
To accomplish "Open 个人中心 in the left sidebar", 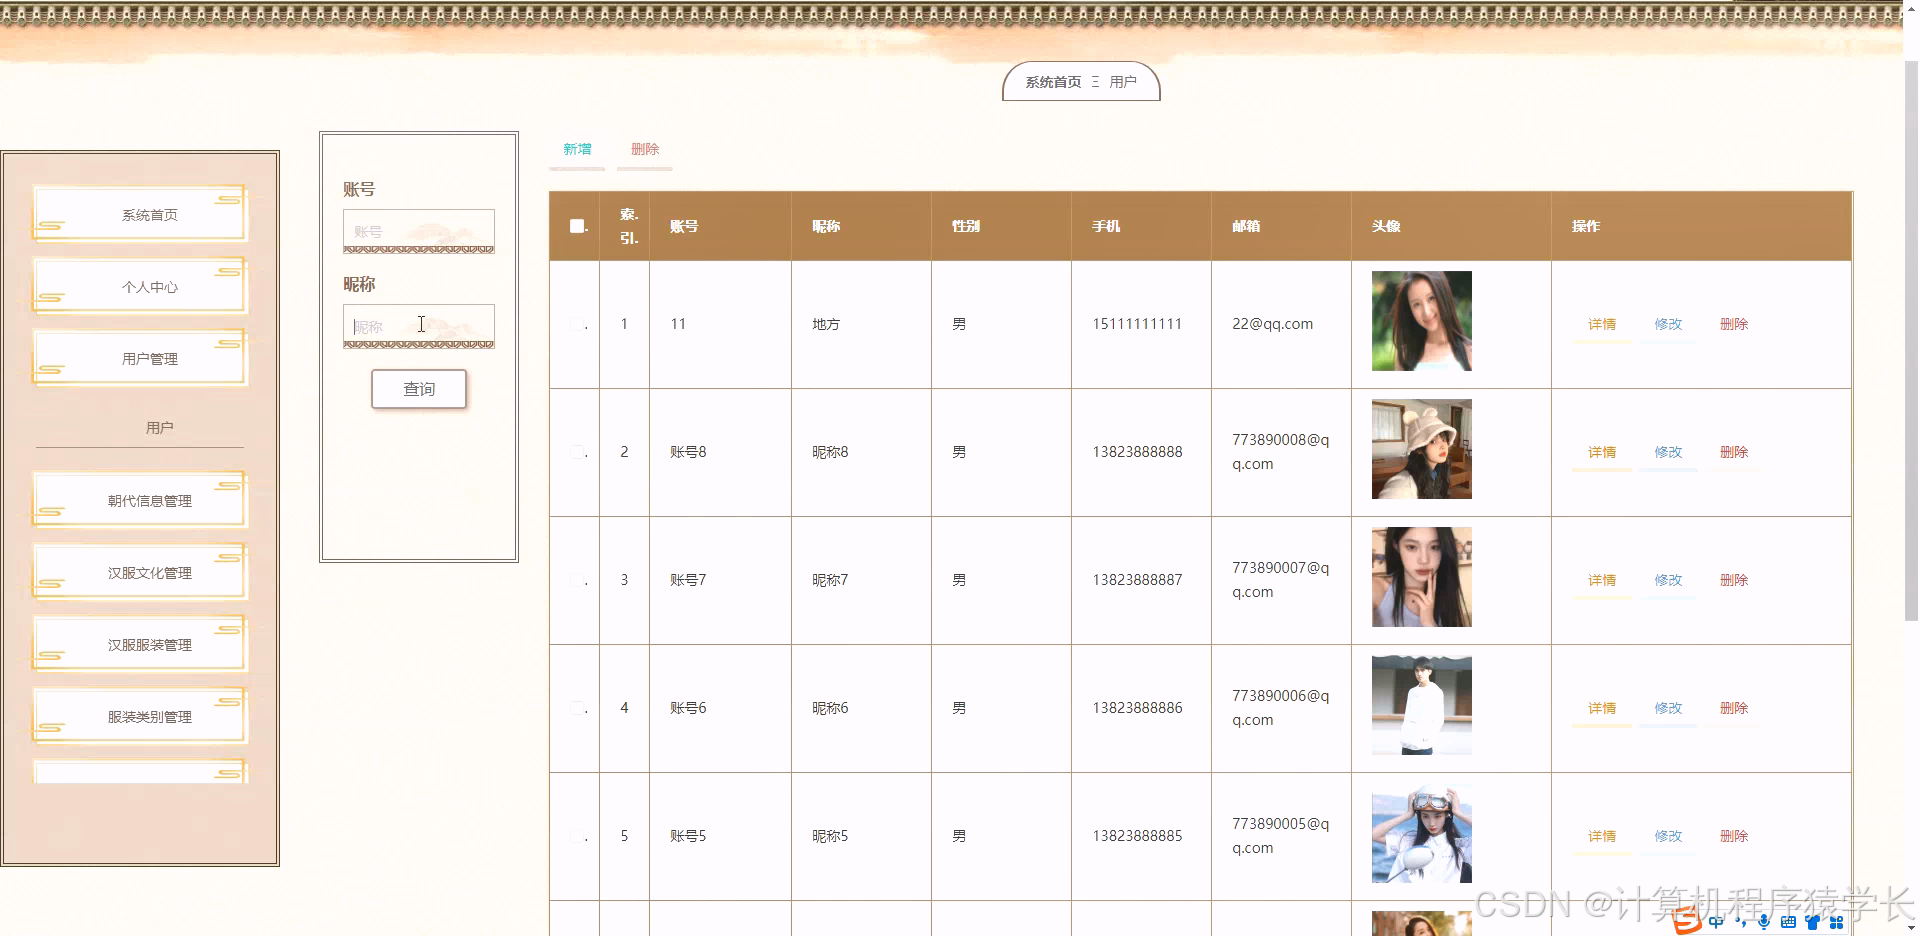I will coord(140,286).
